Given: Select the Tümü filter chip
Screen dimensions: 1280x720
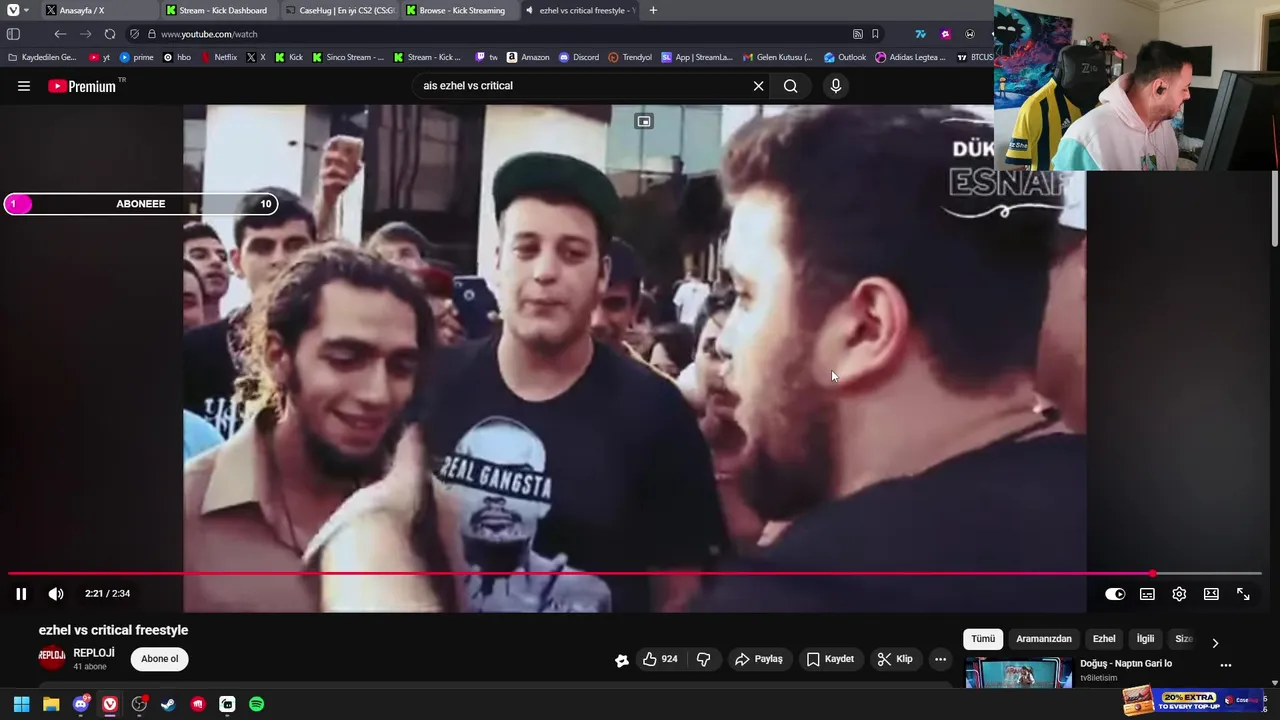Looking at the screenshot, I should pos(983,639).
